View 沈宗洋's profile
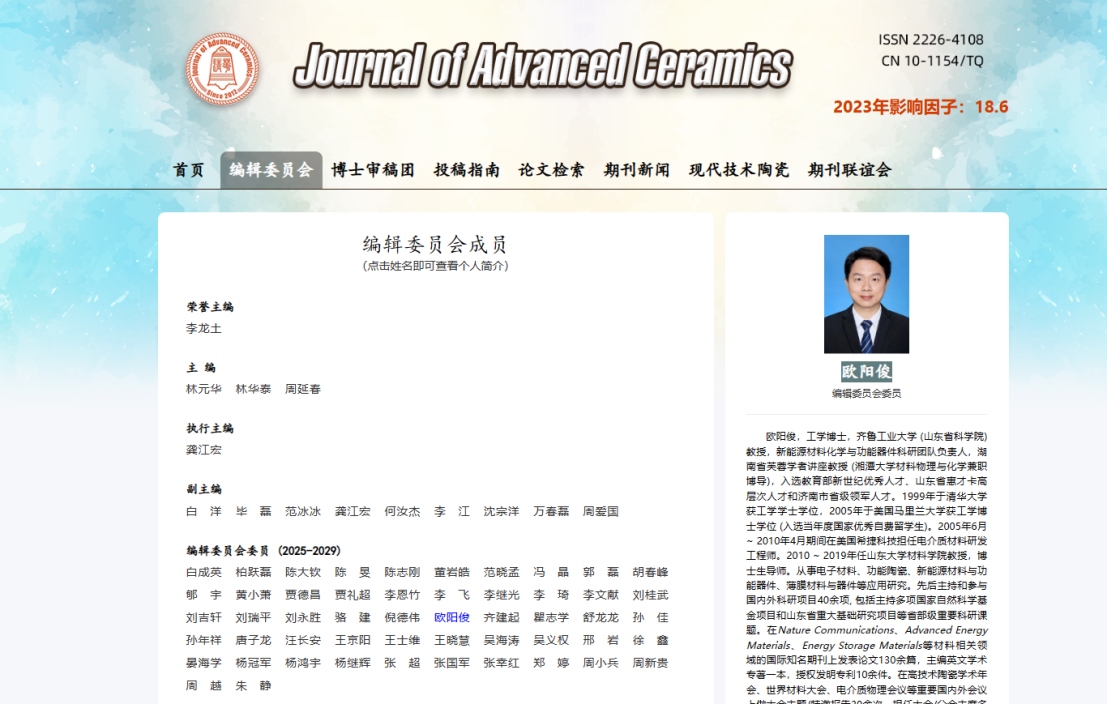Screen dimensions: 1107x705 pyautogui.click(x=501, y=512)
